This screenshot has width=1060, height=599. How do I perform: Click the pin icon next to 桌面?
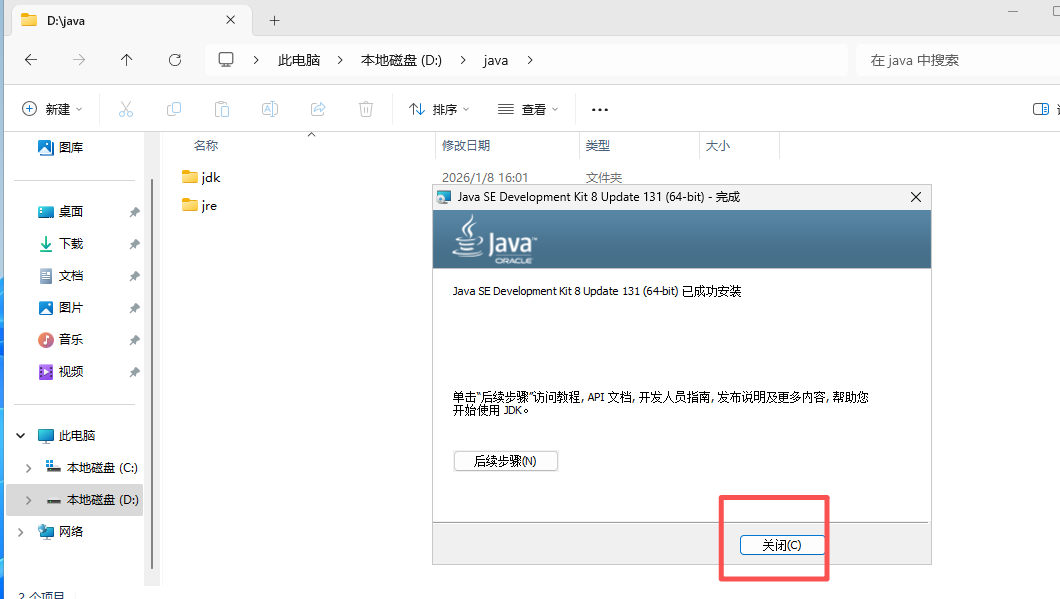[x=135, y=212]
